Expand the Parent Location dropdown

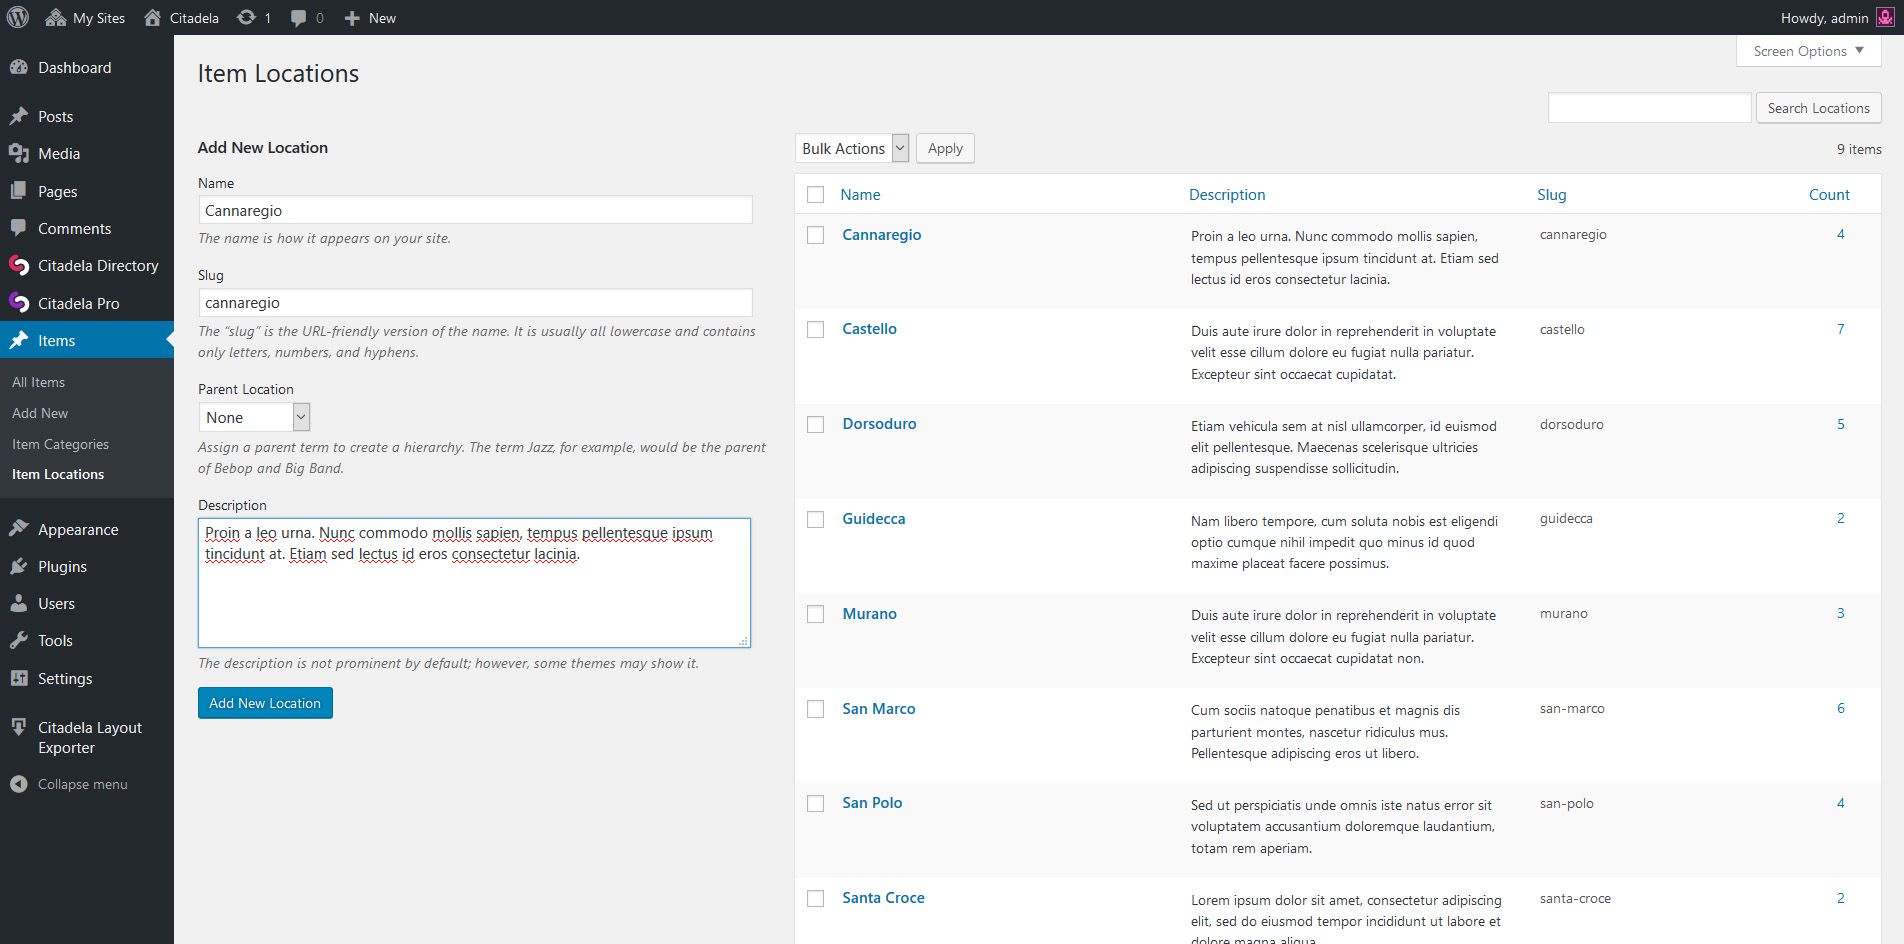click(x=254, y=418)
